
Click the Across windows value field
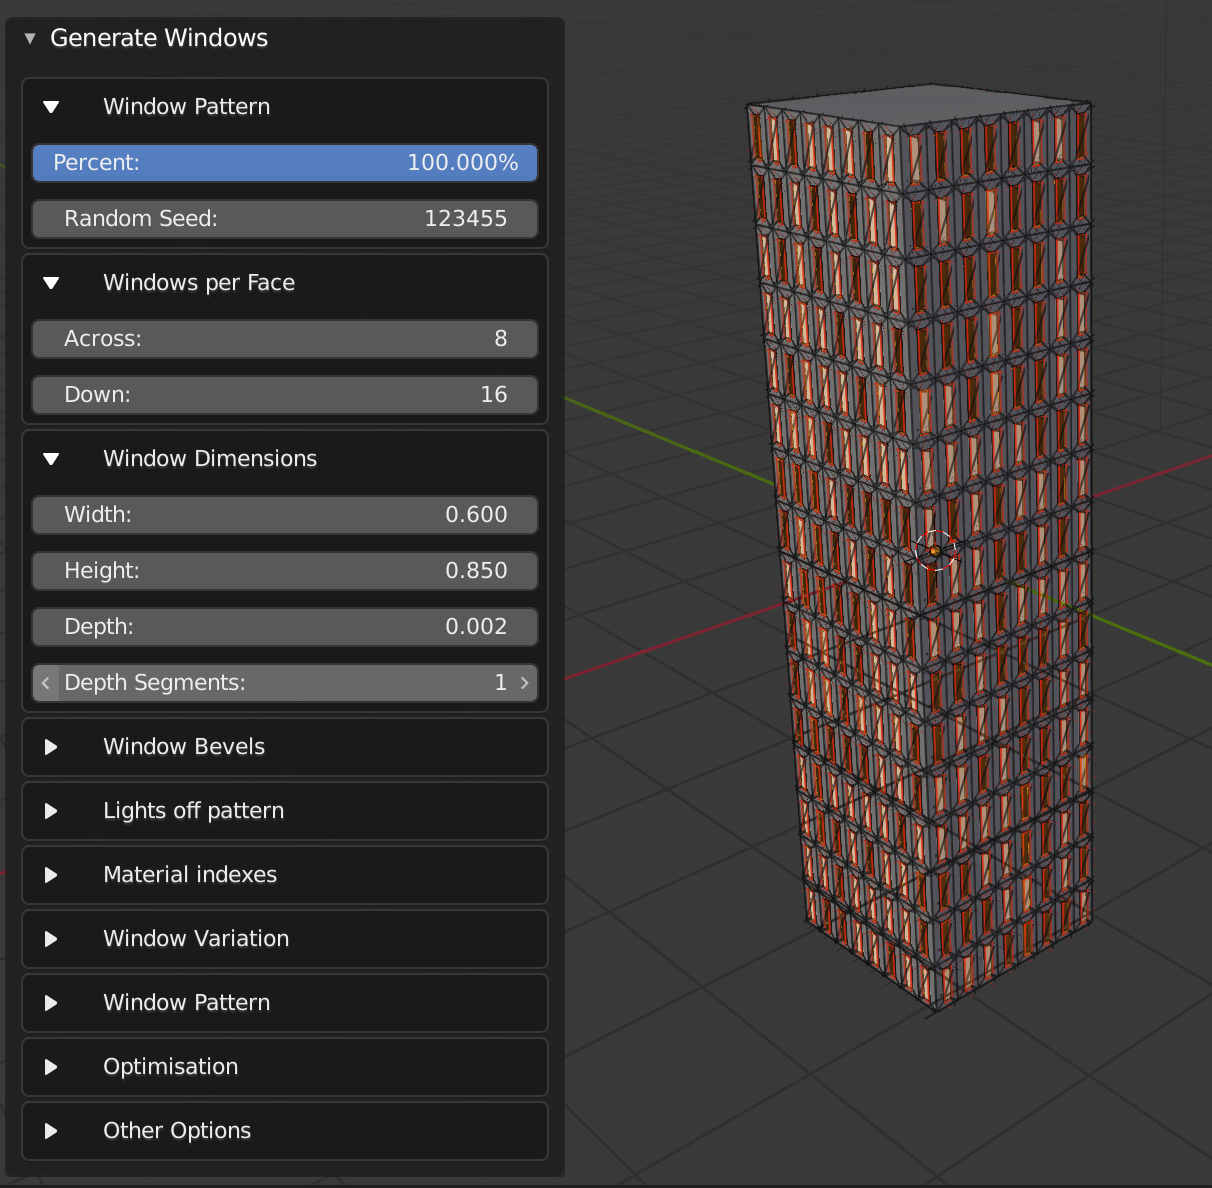click(285, 338)
